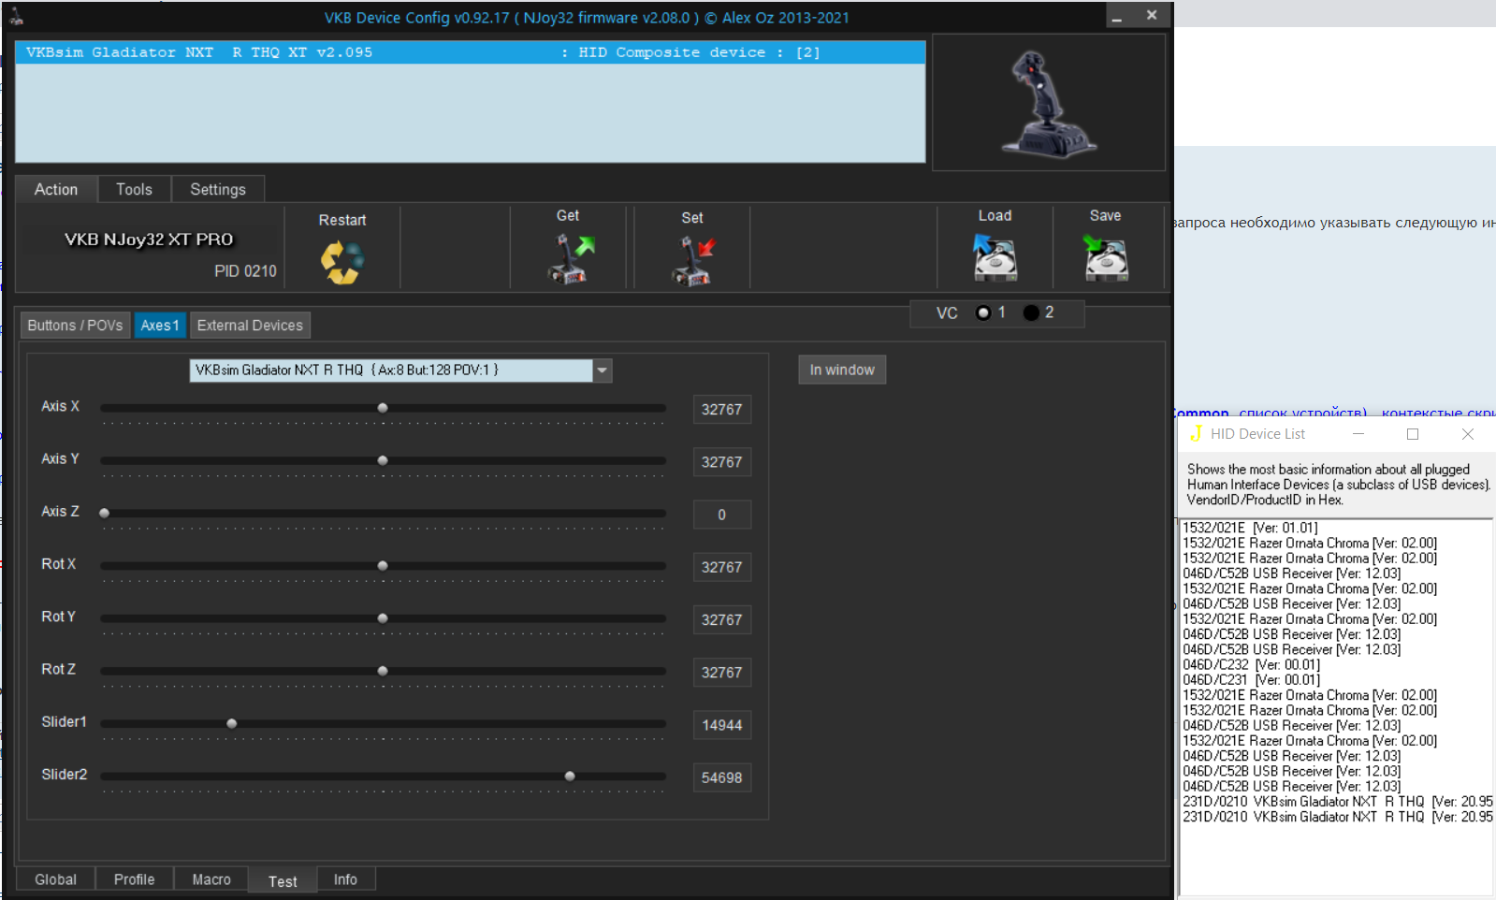Image resolution: width=1496 pixels, height=900 pixels.
Task: Click the Axis X value field 32767
Action: coord(722,409)
